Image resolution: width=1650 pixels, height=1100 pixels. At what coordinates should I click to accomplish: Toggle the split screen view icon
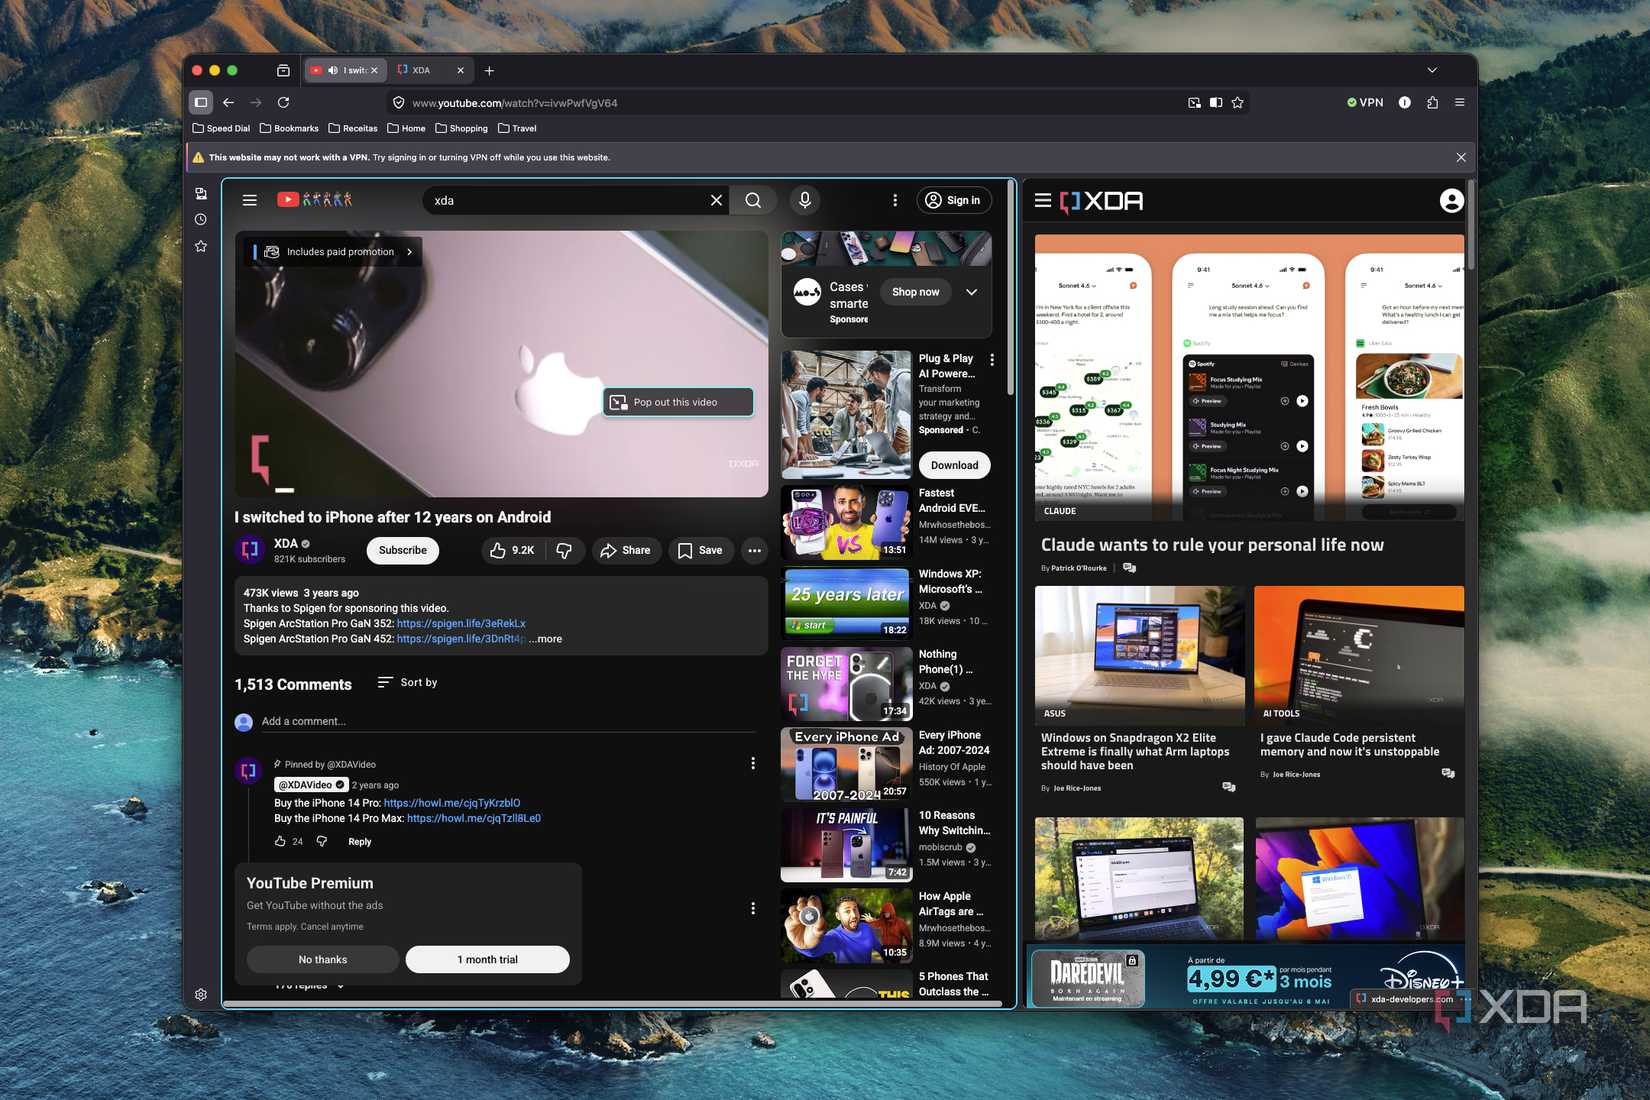click(x=1216, y=102)
